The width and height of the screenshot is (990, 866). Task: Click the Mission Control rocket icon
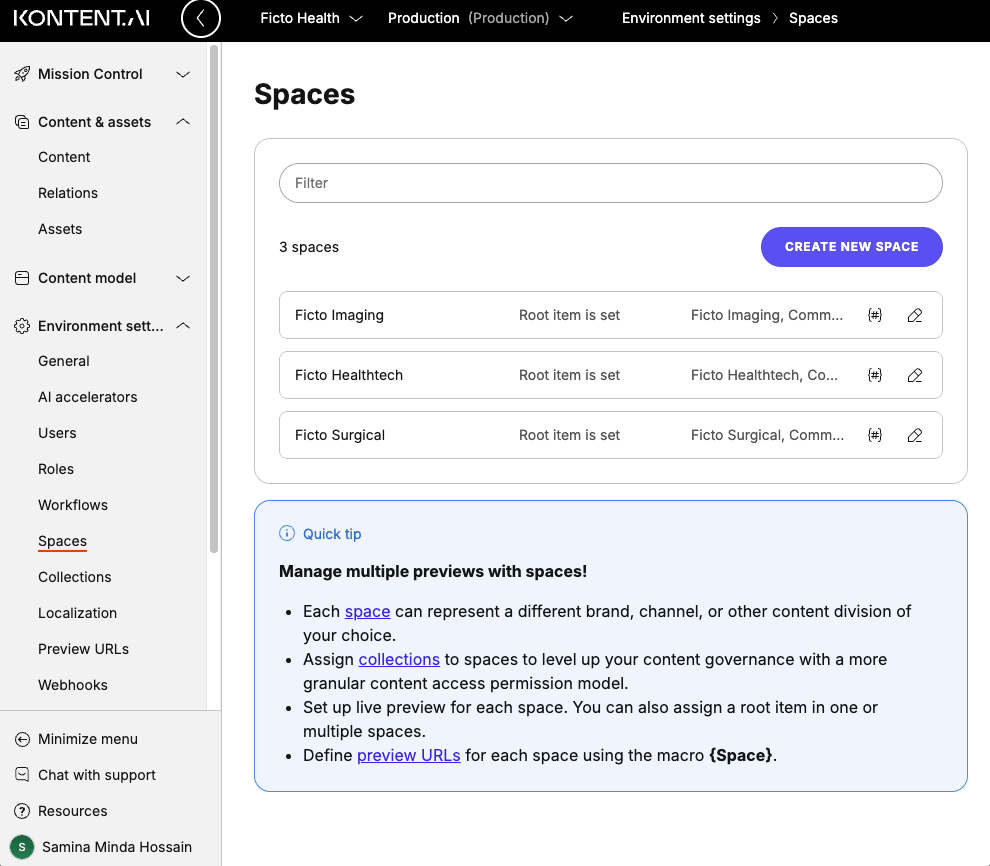click(20, 74)
